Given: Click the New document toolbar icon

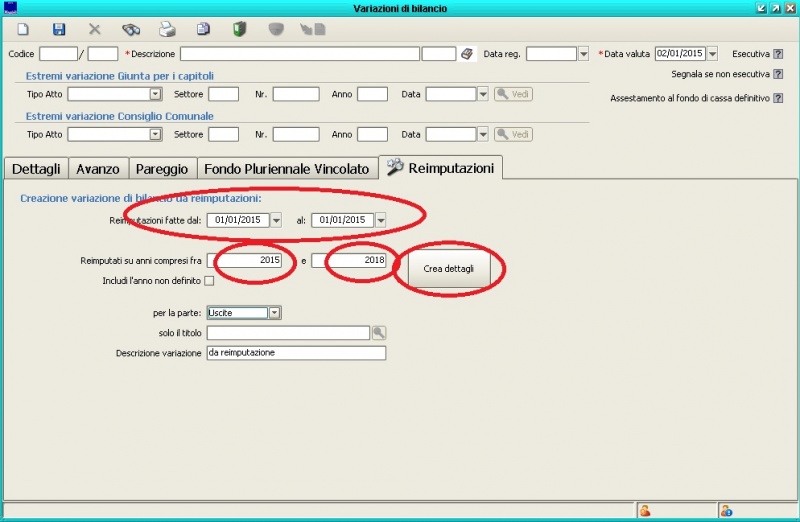Looking at the screenshot, I should [23, 30].
